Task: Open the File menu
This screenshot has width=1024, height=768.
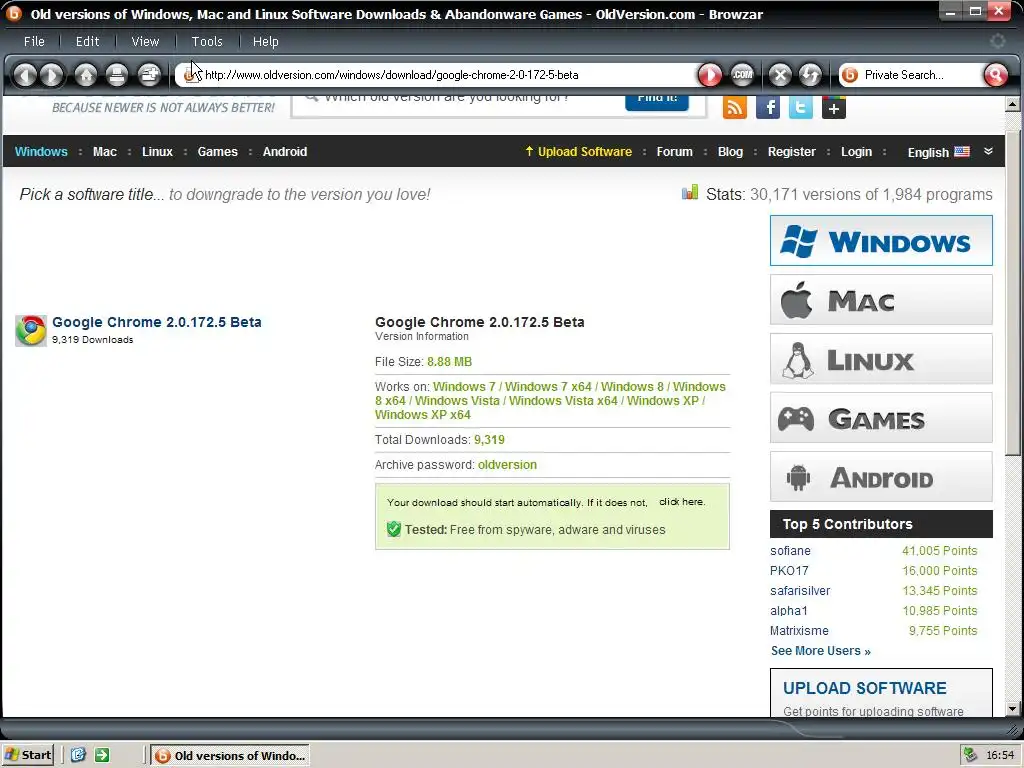Action: pos(34,42)
